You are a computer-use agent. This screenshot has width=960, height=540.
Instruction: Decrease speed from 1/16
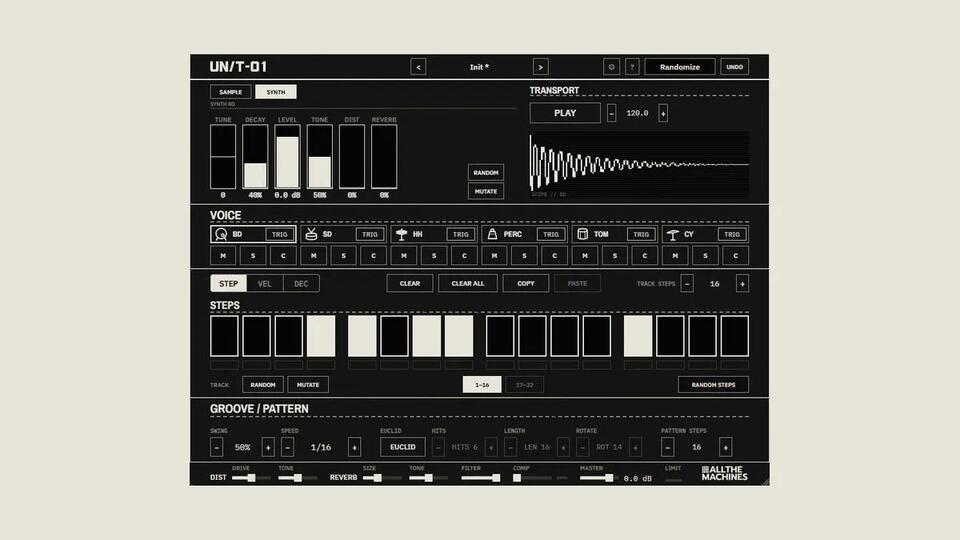(287, 447)
